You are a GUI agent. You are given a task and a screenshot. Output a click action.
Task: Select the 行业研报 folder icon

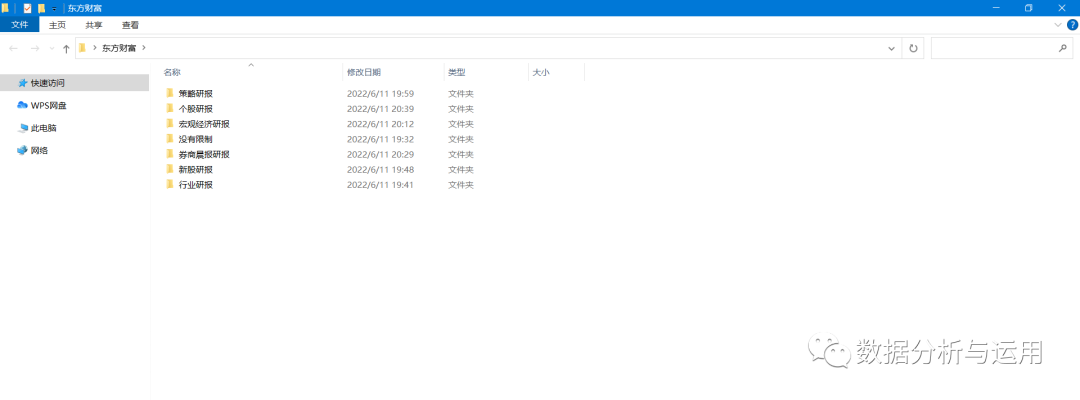(x=169, y=184)
